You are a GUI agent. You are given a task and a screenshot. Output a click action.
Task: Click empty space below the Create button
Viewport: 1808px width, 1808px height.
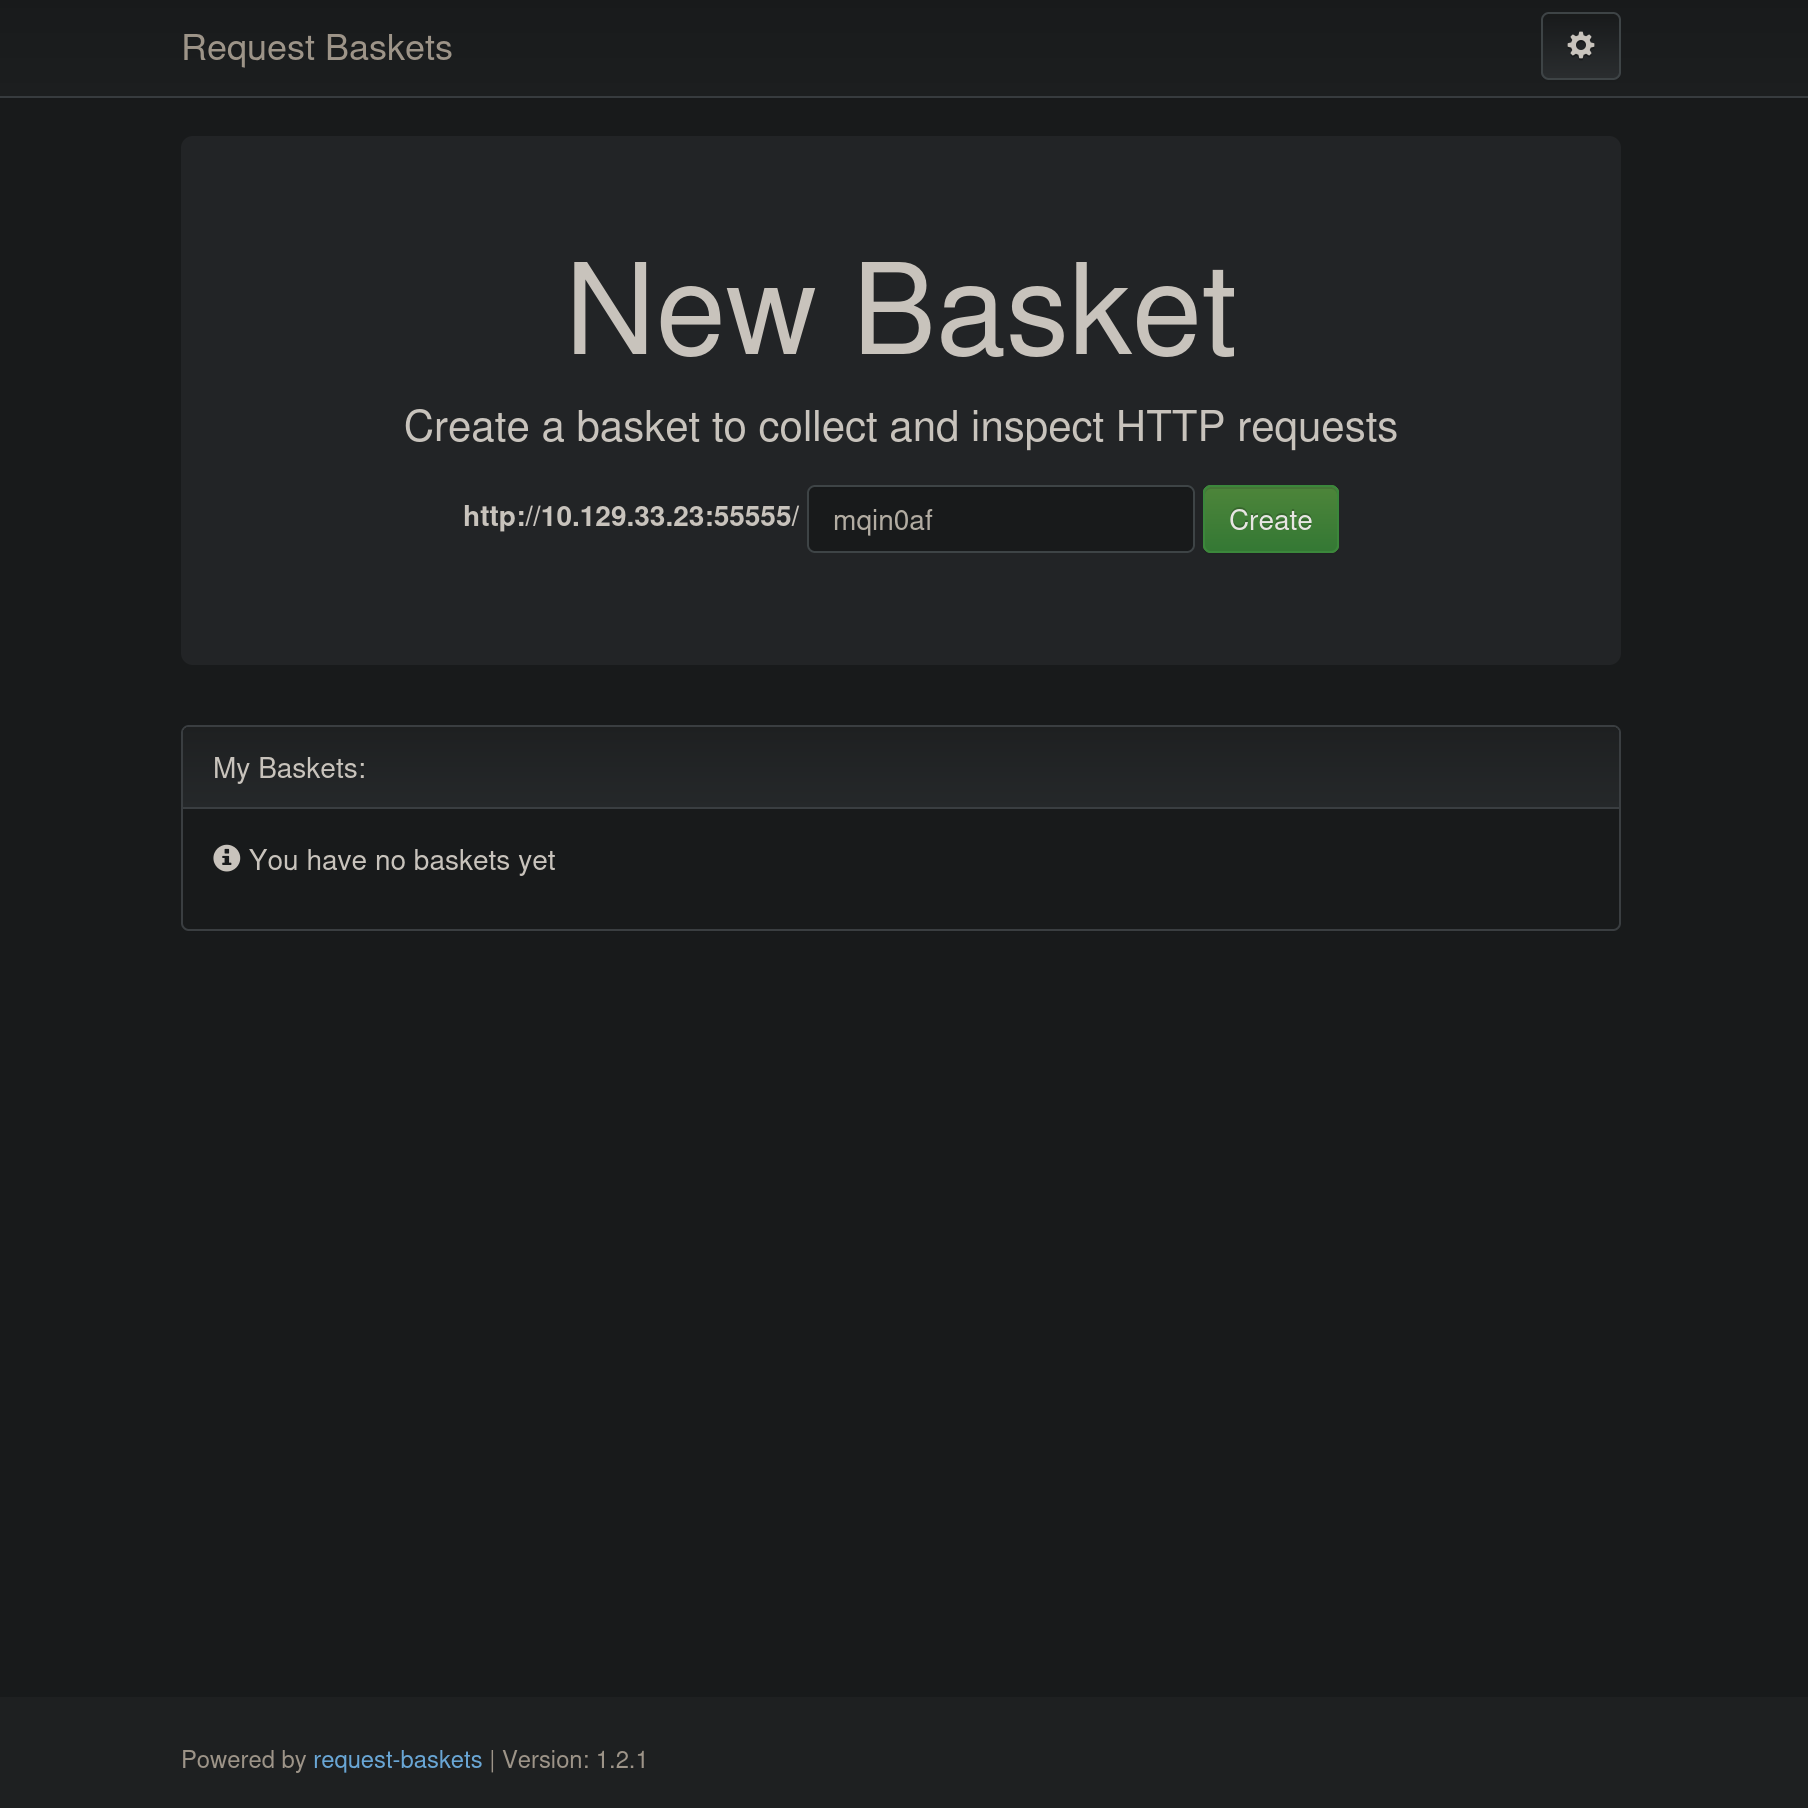tap(1270, 610)
